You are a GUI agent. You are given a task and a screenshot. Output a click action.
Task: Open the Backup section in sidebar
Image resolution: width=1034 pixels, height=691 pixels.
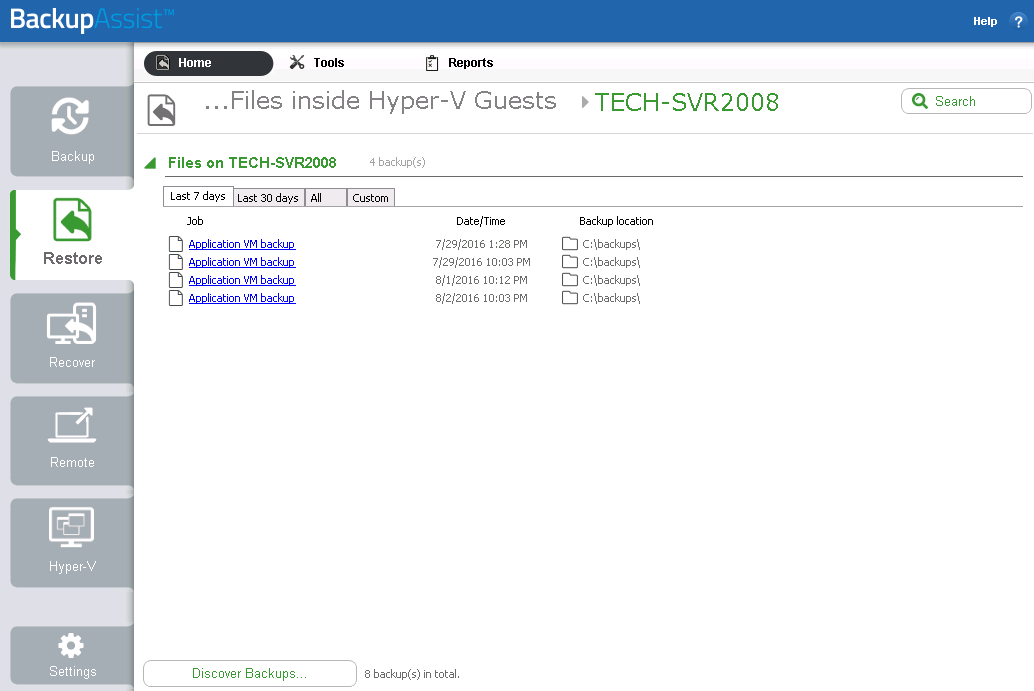(x=72, y=131)
